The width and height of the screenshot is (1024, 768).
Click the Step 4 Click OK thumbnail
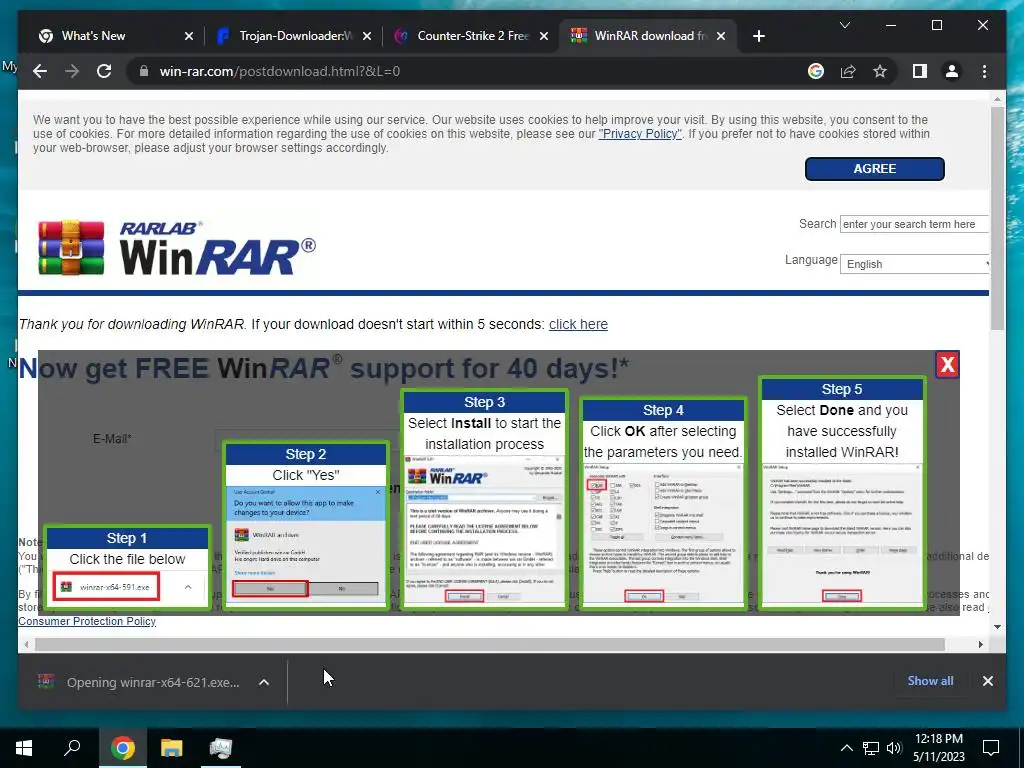pyautogui.click(x=663, y=504)
